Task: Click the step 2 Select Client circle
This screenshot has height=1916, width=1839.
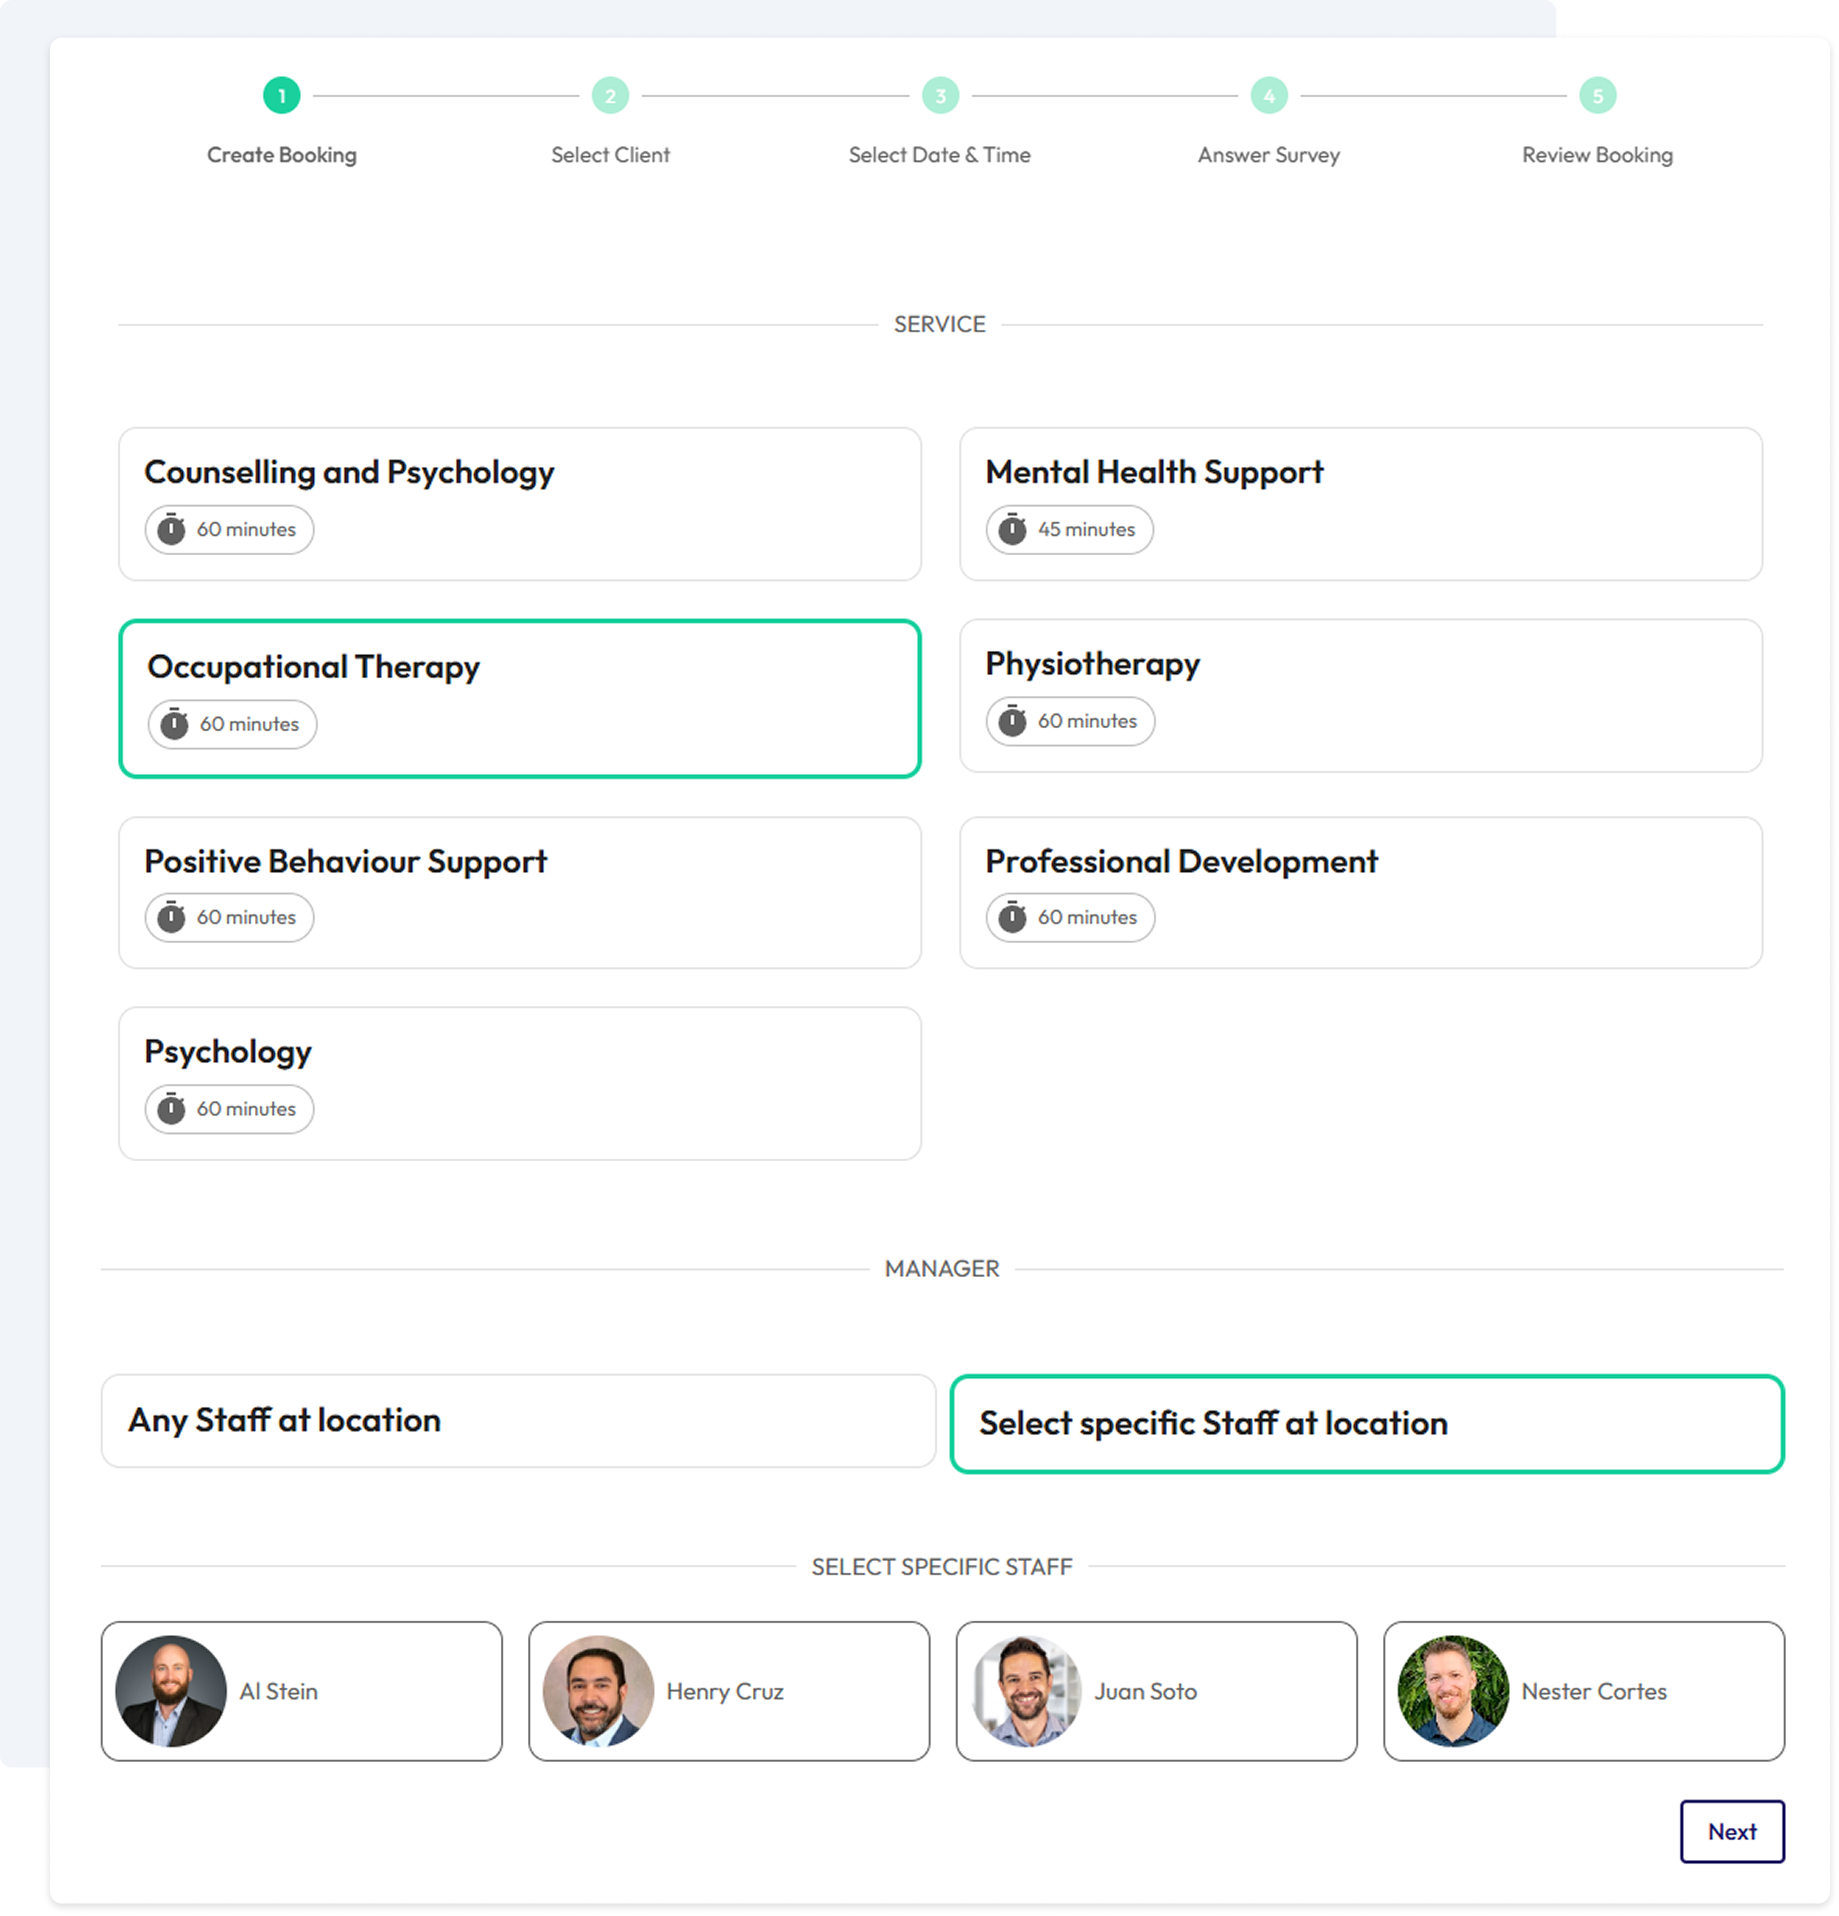Action: pyautogui.click(x=610, y=96)
